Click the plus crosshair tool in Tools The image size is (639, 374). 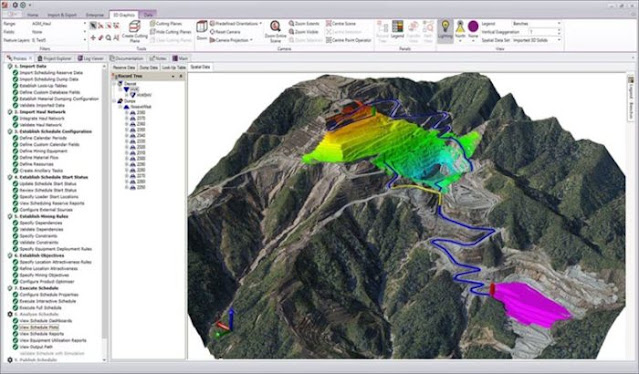coord(93,38)
